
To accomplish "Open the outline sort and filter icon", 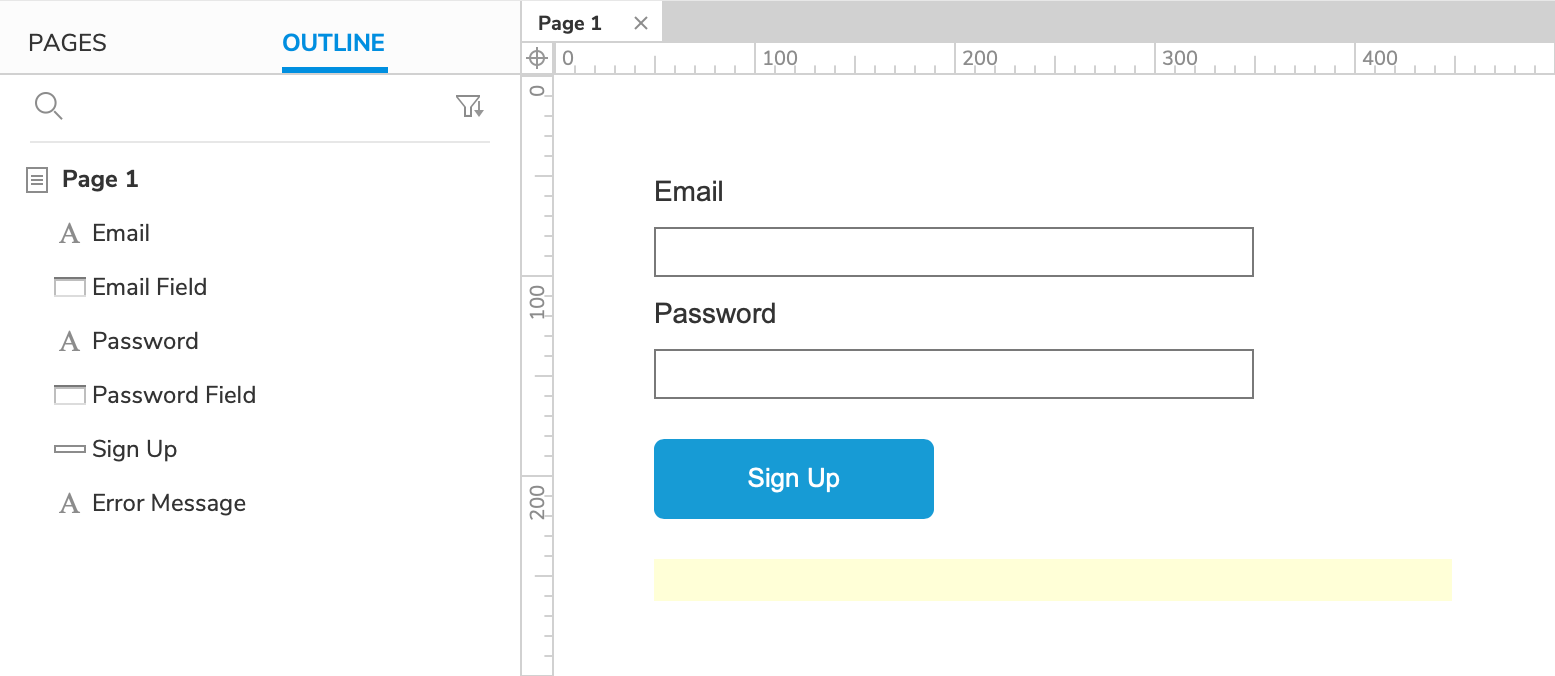I will point(469,106).
